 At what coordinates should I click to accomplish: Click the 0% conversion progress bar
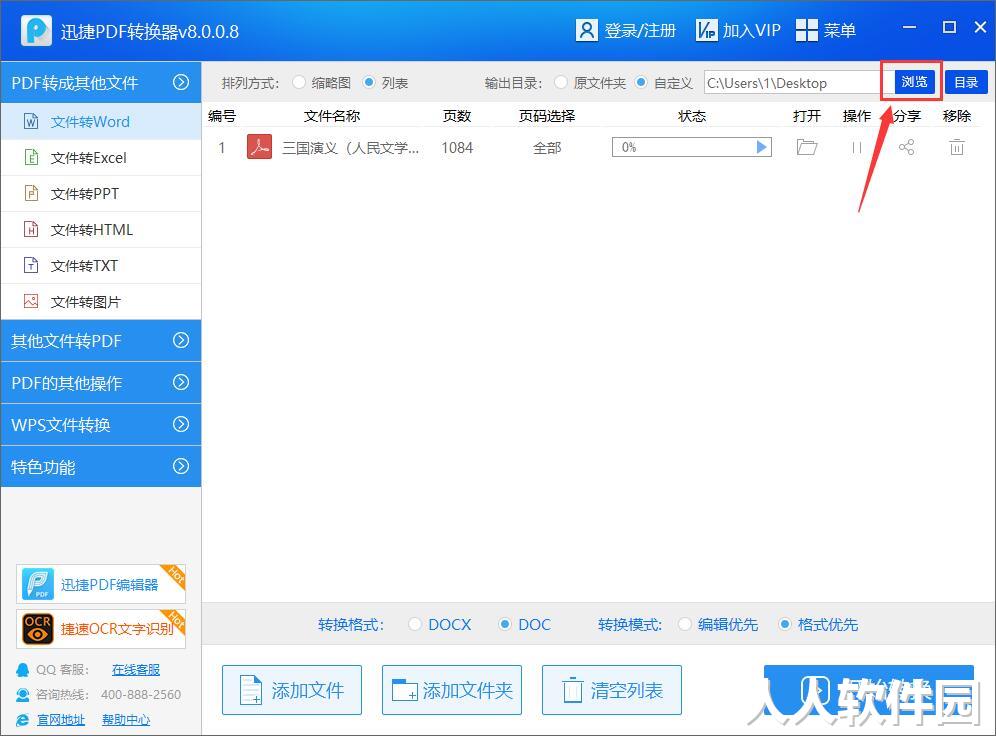click(x=692, y=147)
